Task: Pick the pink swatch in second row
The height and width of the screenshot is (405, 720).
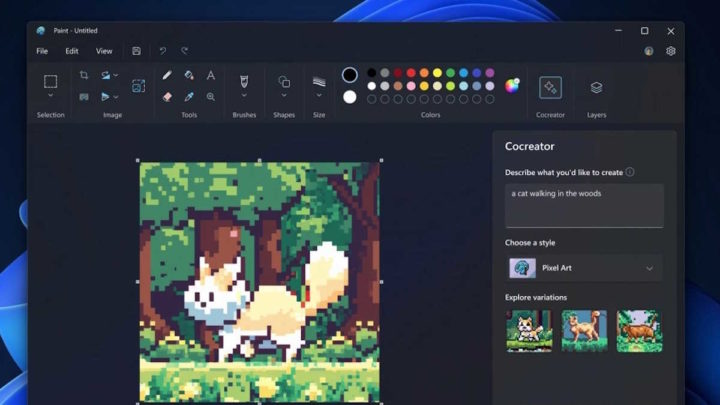Action: pos(411,86)
